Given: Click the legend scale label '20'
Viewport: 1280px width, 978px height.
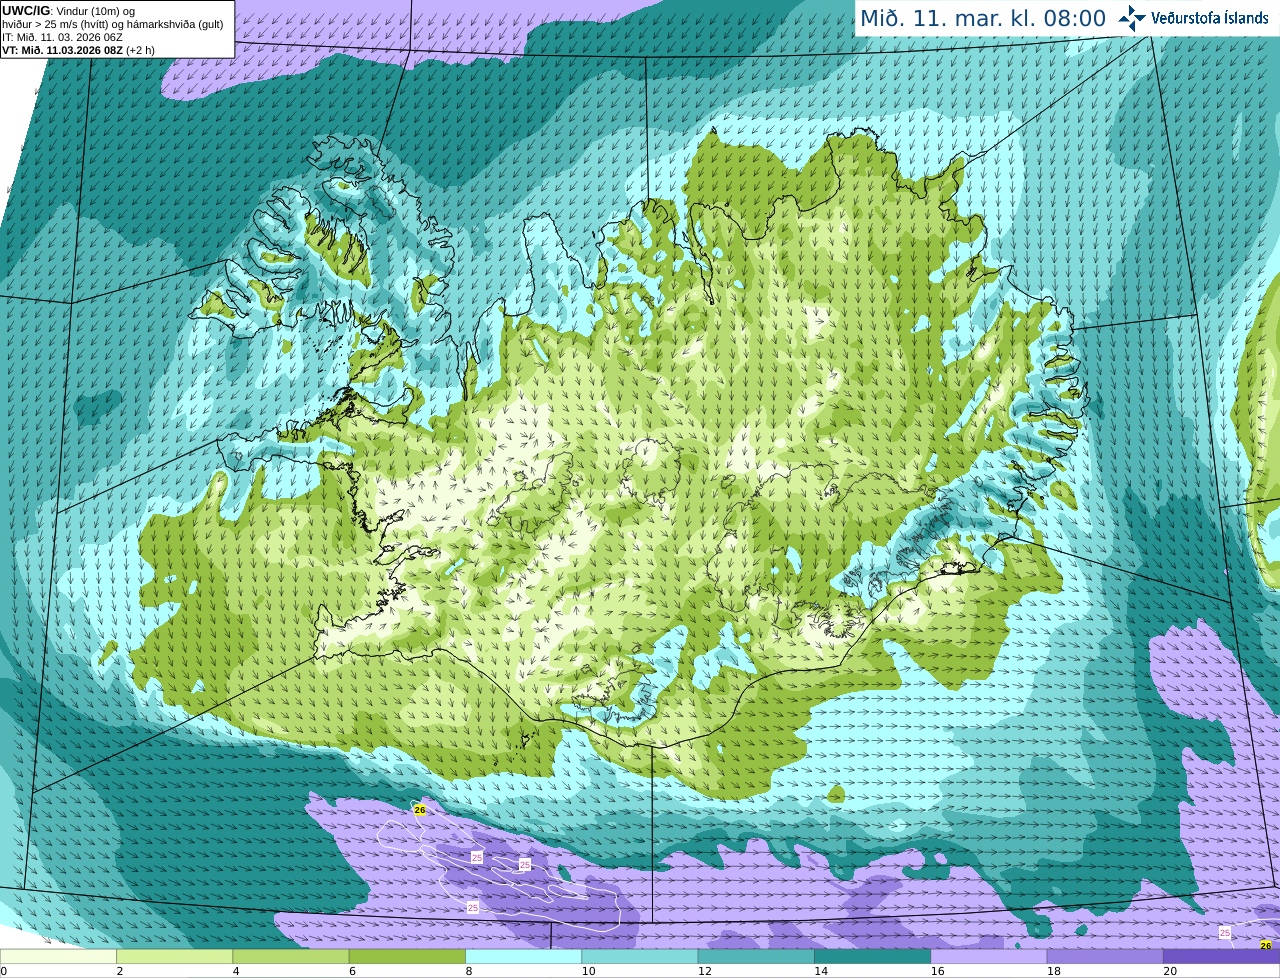Looking at the screenshot, I should tap(1170, 971).
